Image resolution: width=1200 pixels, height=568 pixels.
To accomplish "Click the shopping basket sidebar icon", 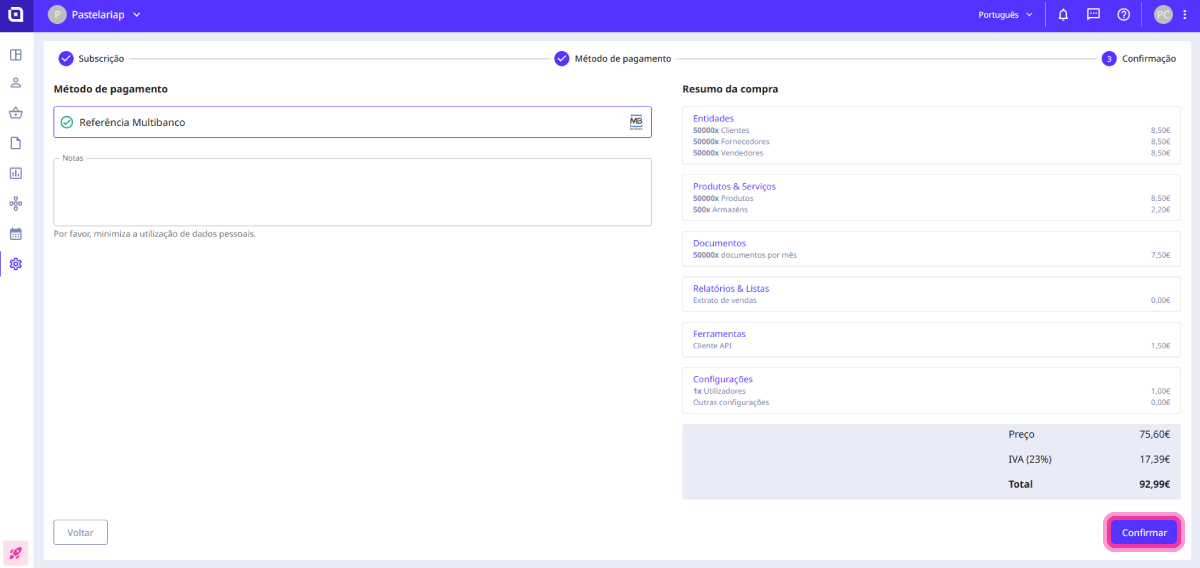I will [x=16, y=113].
